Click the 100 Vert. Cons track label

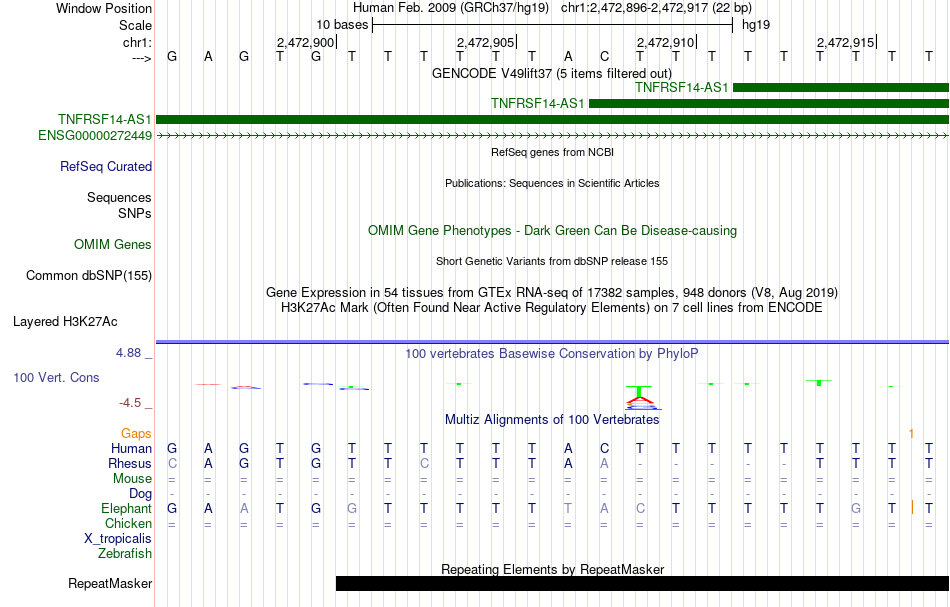56,378
